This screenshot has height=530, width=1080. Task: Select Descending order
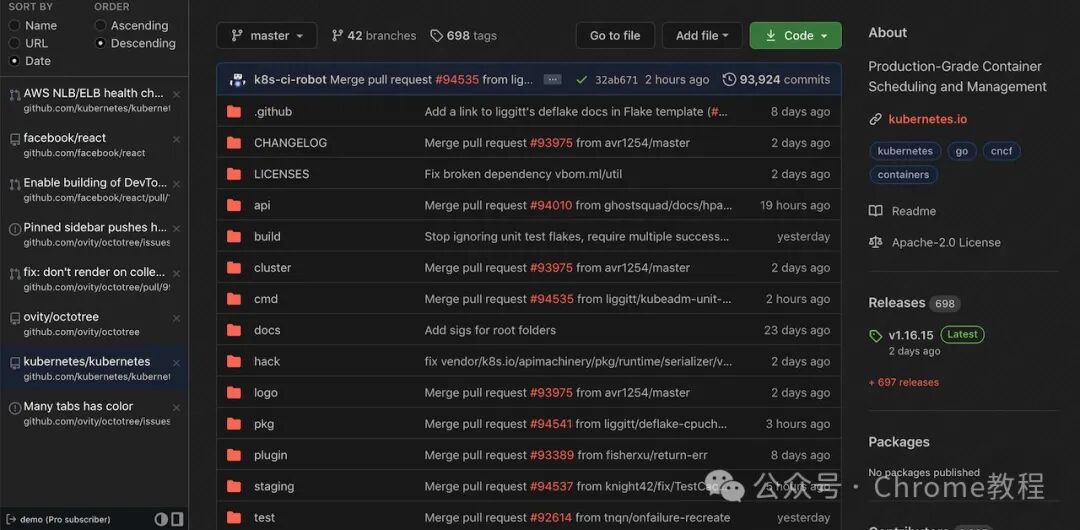(x=101, y=43)
